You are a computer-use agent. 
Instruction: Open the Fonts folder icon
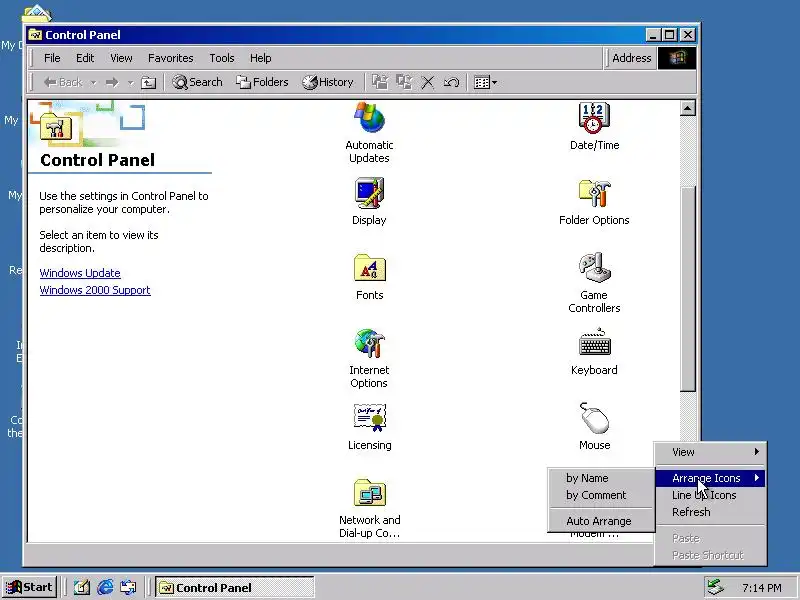coord(369,277)
